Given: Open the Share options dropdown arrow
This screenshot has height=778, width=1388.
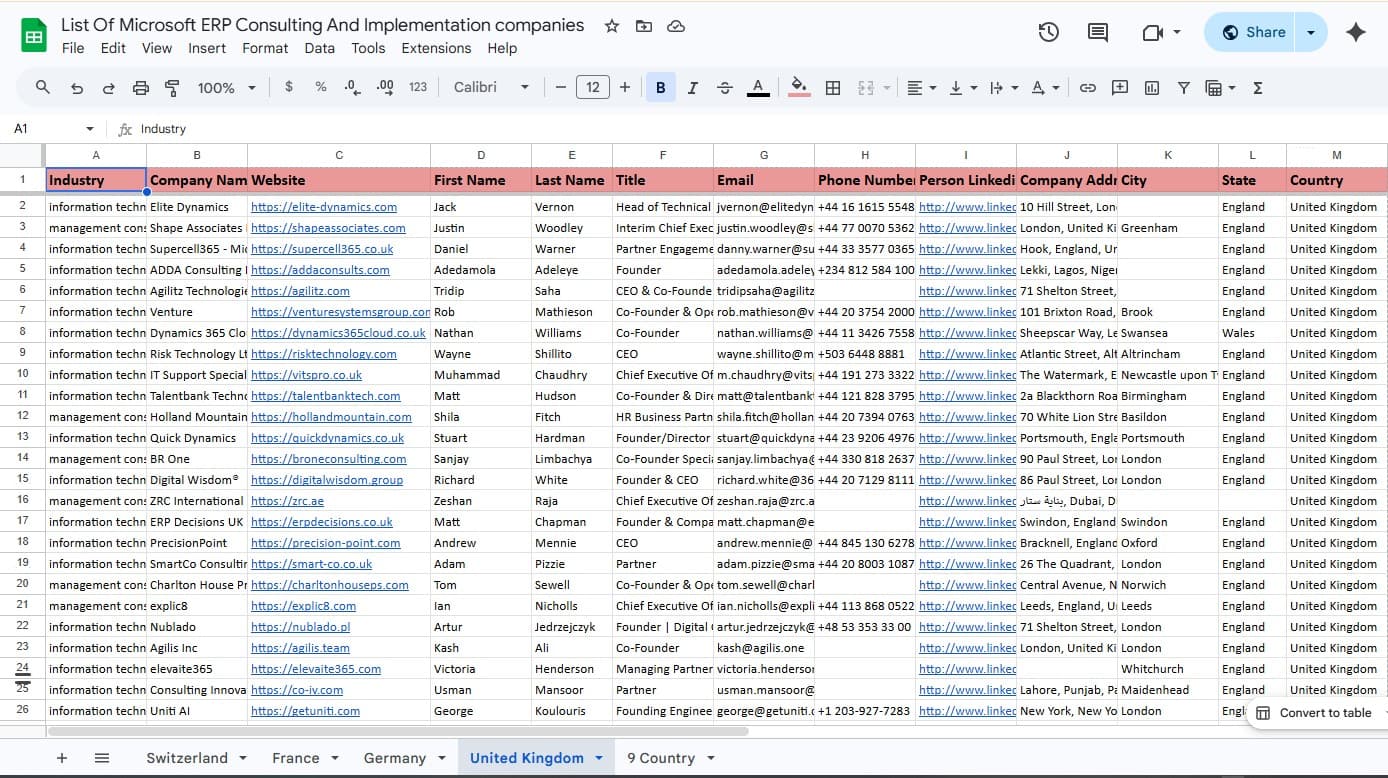Looking at the screenshot, I should coord(1311,32).
